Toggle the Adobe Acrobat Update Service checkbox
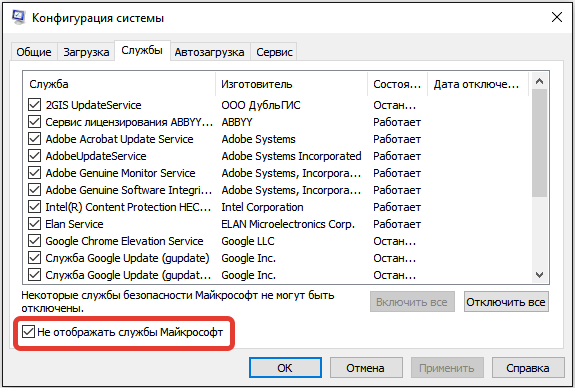 34,139
